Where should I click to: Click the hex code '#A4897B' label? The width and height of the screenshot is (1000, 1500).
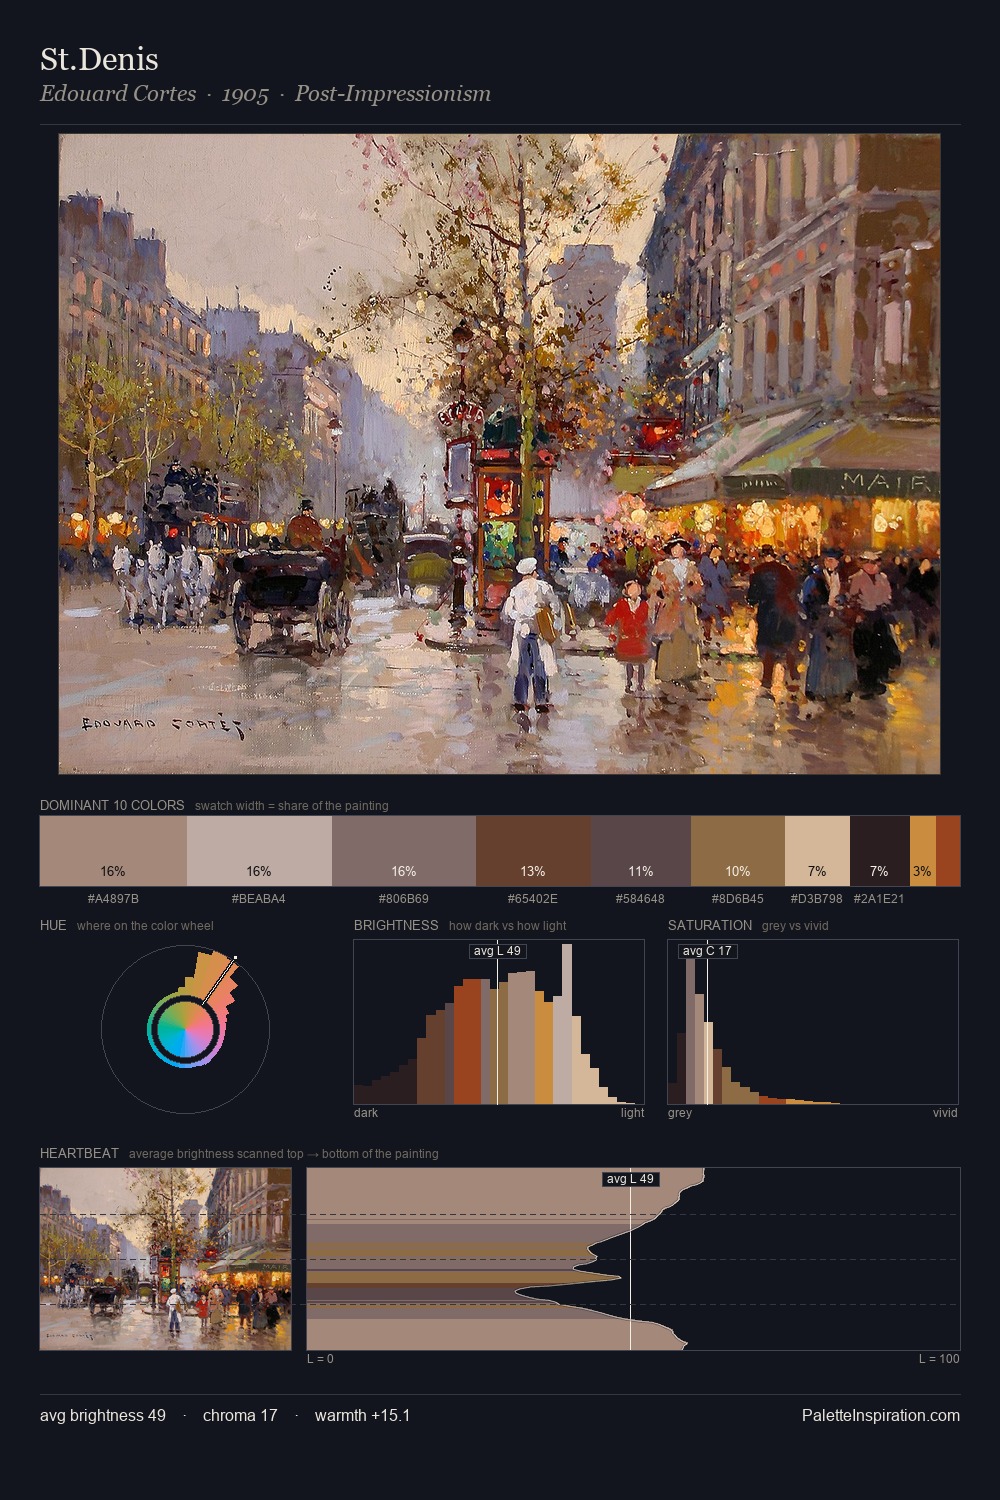(x=113, y=898)
